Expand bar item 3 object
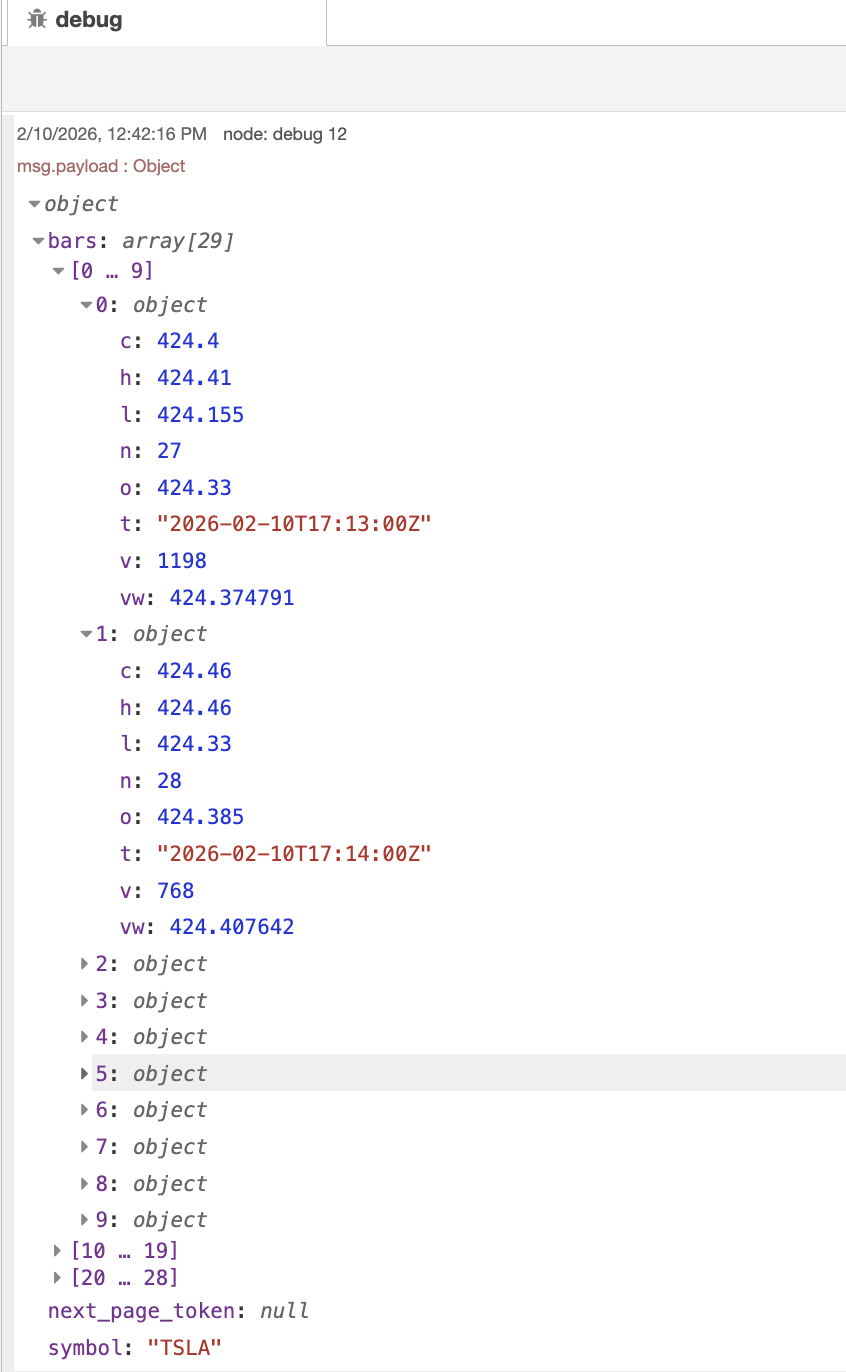 point(86,1001)
